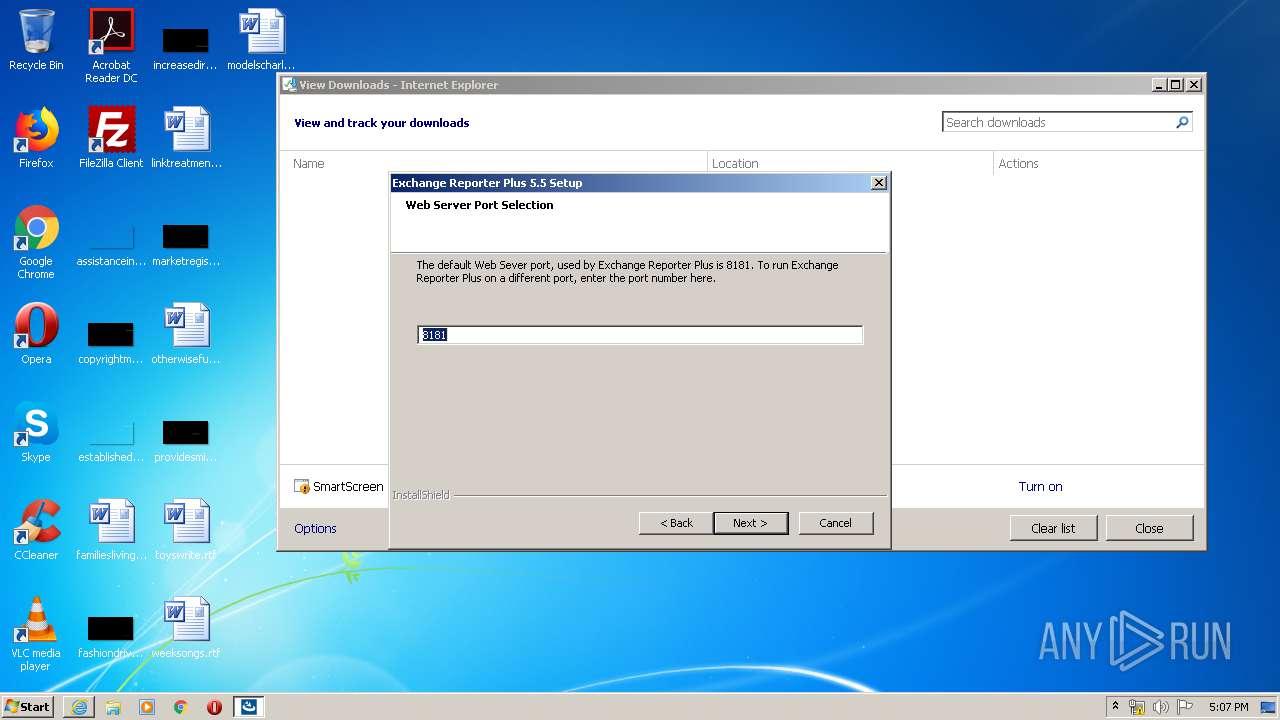1280x720 pixels.
Task: Click Turn on SmartScreen link
Action: (x=1040, y=487)
